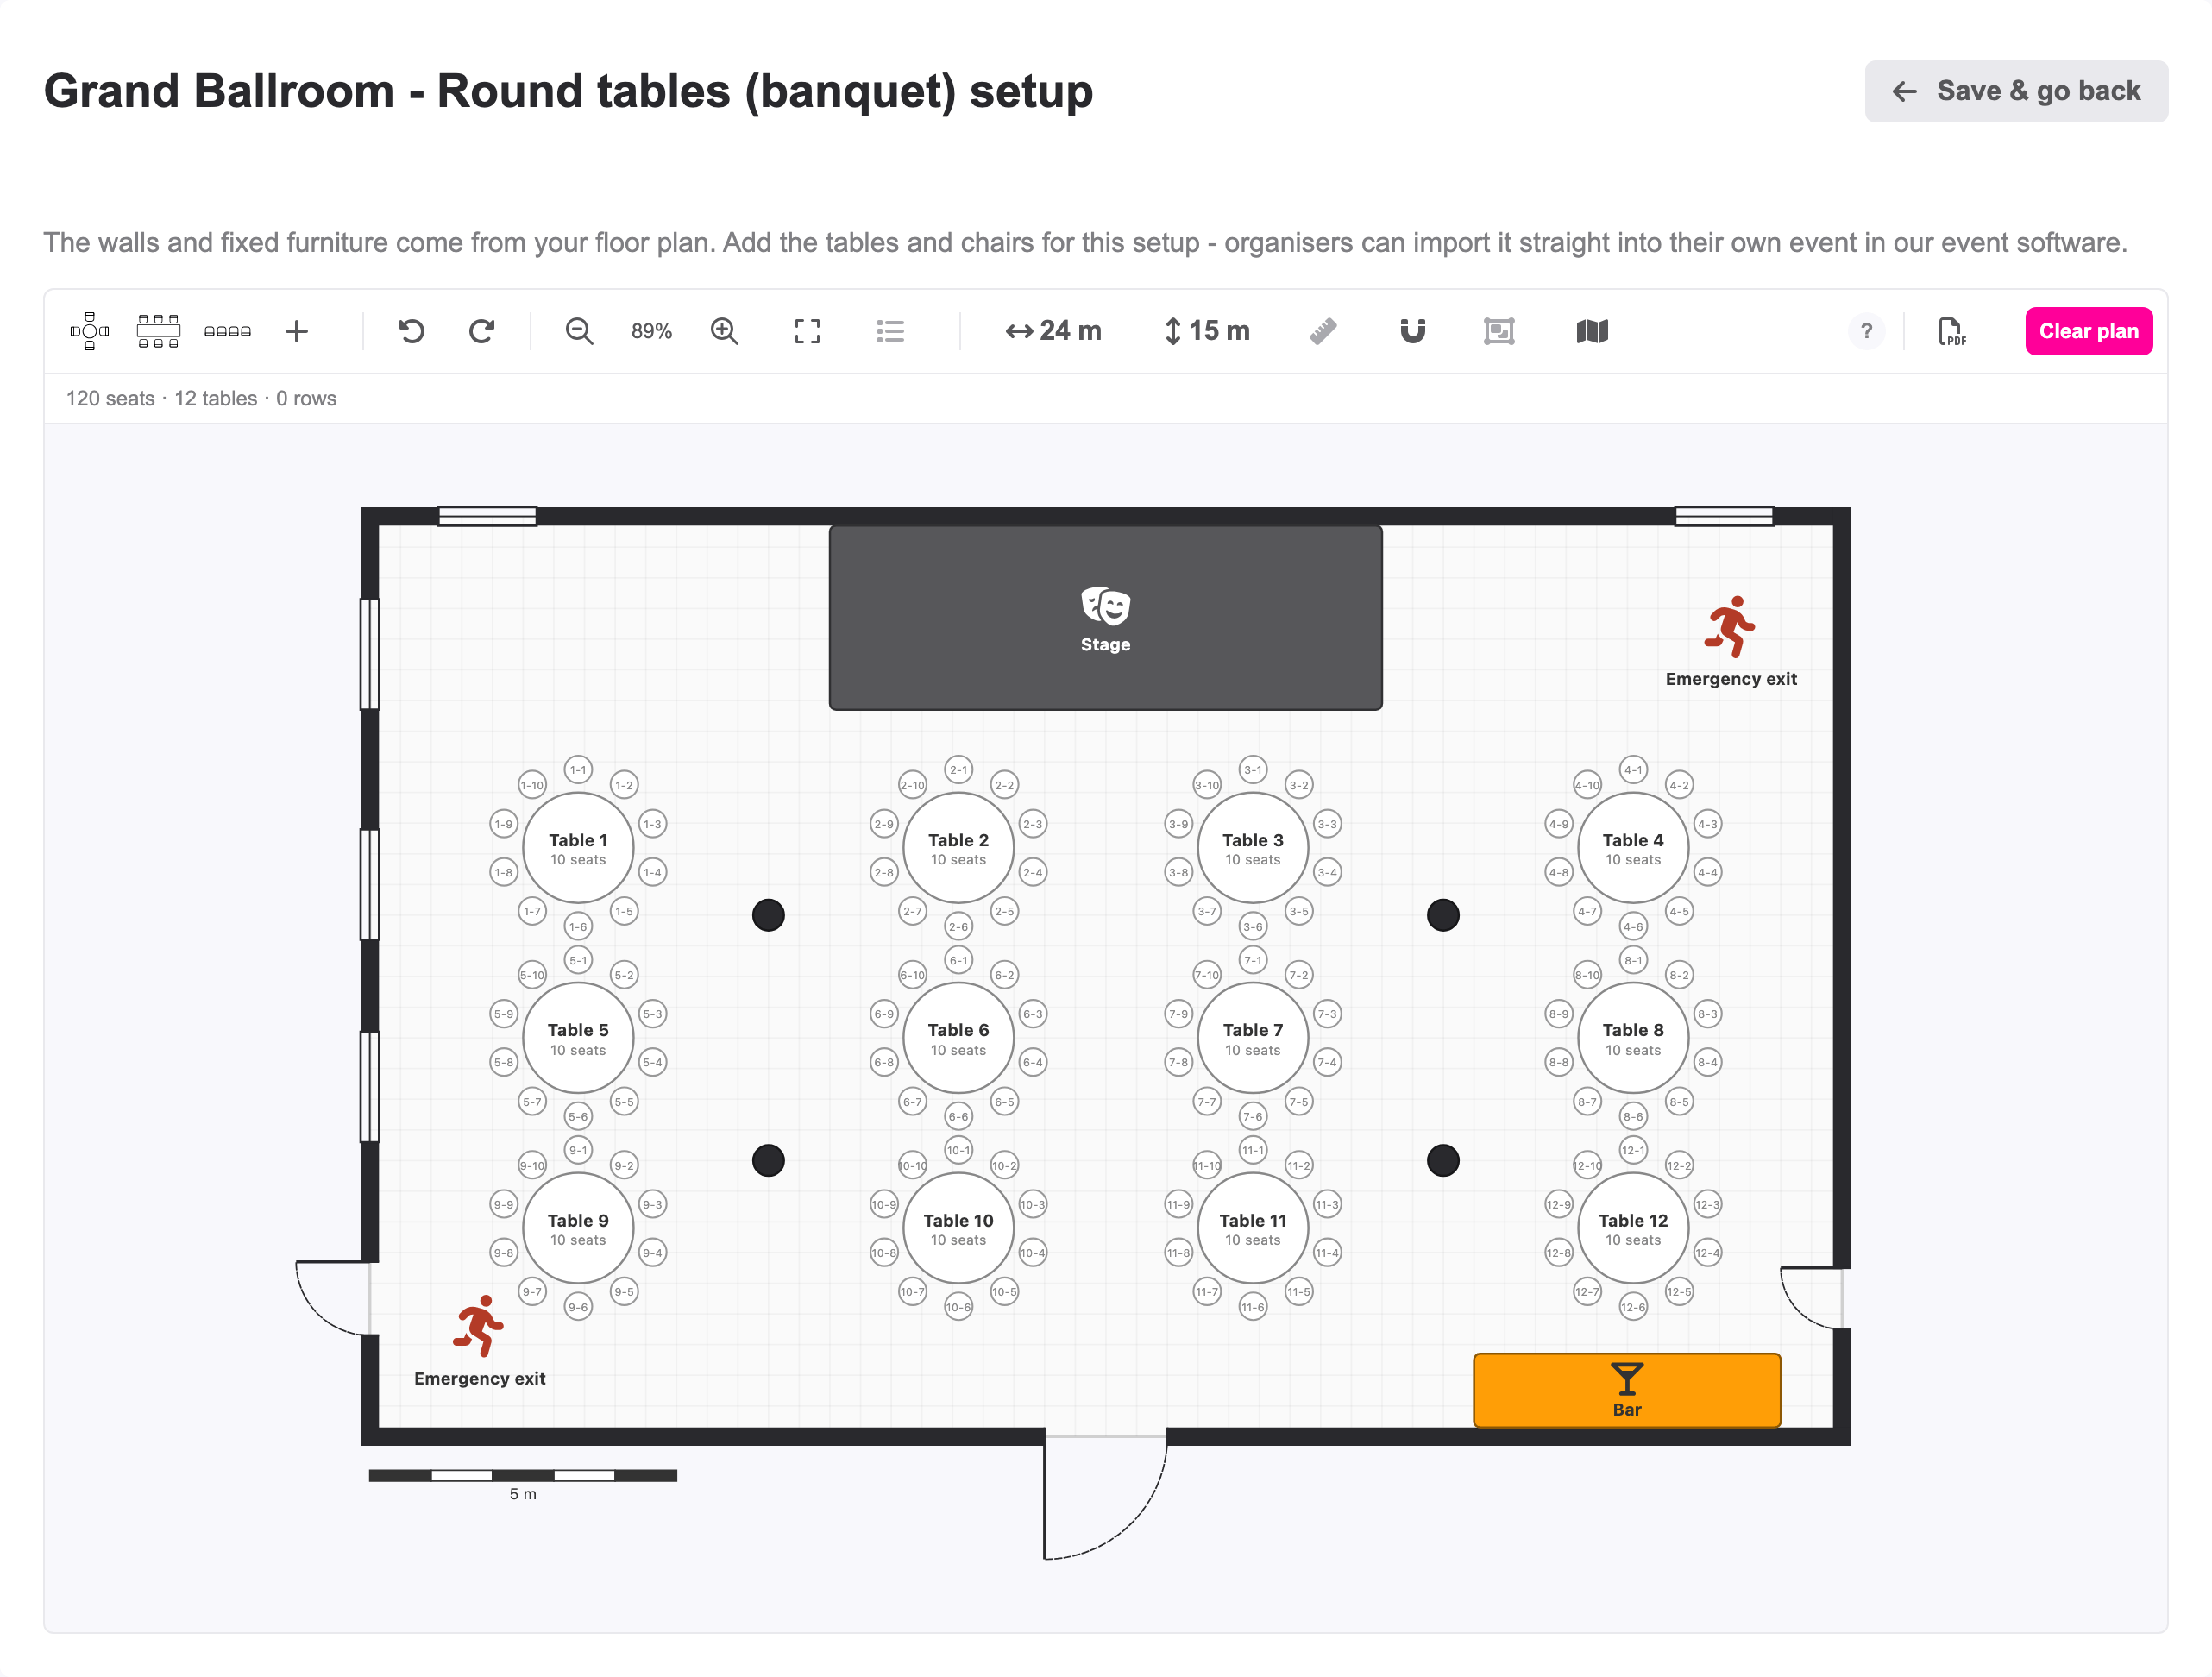The width and height of the screenshot is (2212, 1677).
Task: Zoom out of the floor plan
Action: click(x=579, y=331)
